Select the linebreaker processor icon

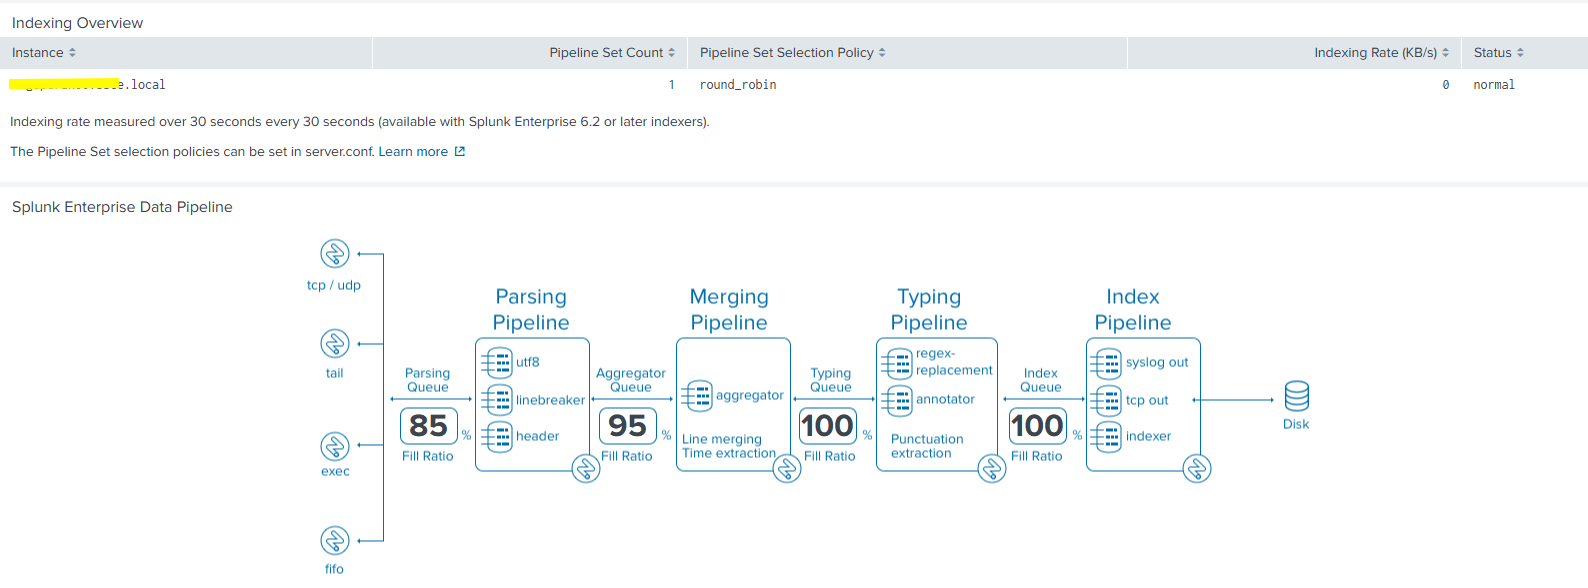click(x=497, y=400)
